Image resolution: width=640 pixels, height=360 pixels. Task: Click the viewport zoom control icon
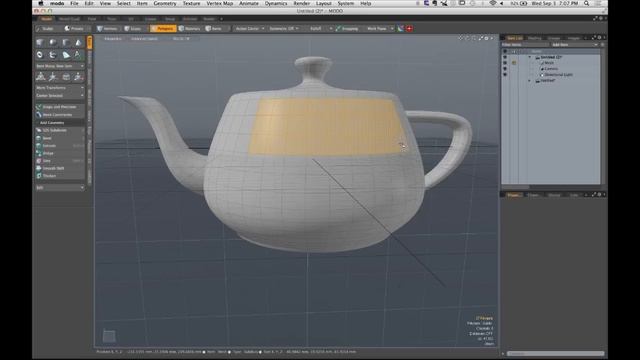474,38
